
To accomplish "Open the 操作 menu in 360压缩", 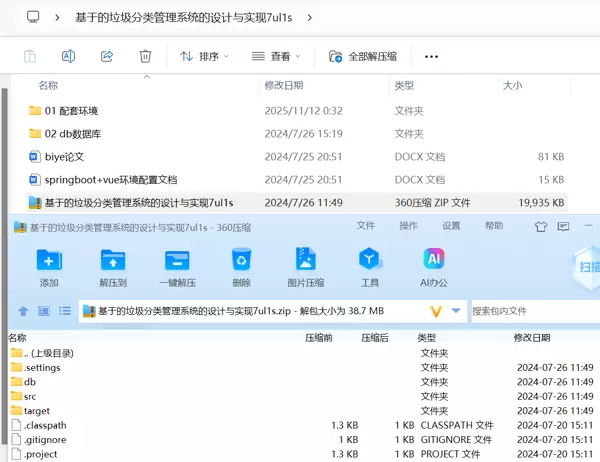I will click(x=408, y=226).
